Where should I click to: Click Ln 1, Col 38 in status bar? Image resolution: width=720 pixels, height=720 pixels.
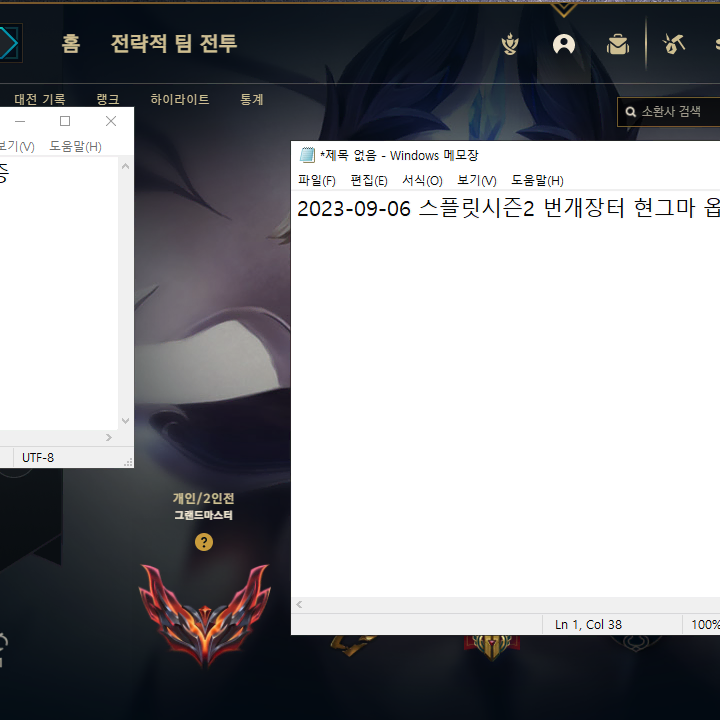(x=588, y=624)
